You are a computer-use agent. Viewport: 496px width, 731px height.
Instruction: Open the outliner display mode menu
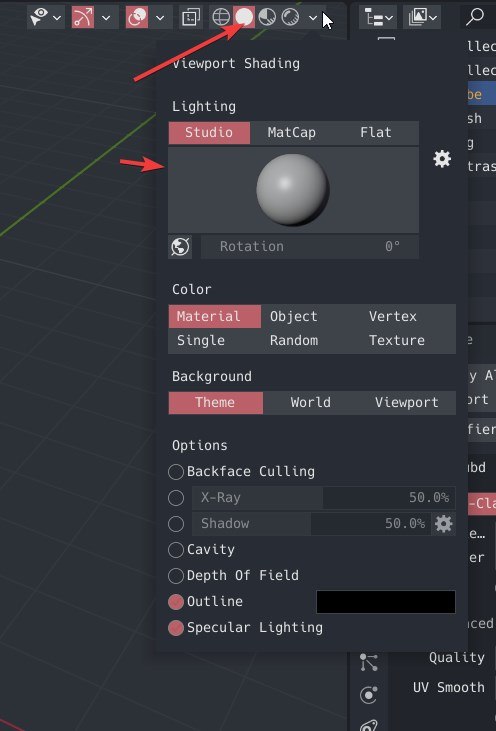click(x=421, y=18)
